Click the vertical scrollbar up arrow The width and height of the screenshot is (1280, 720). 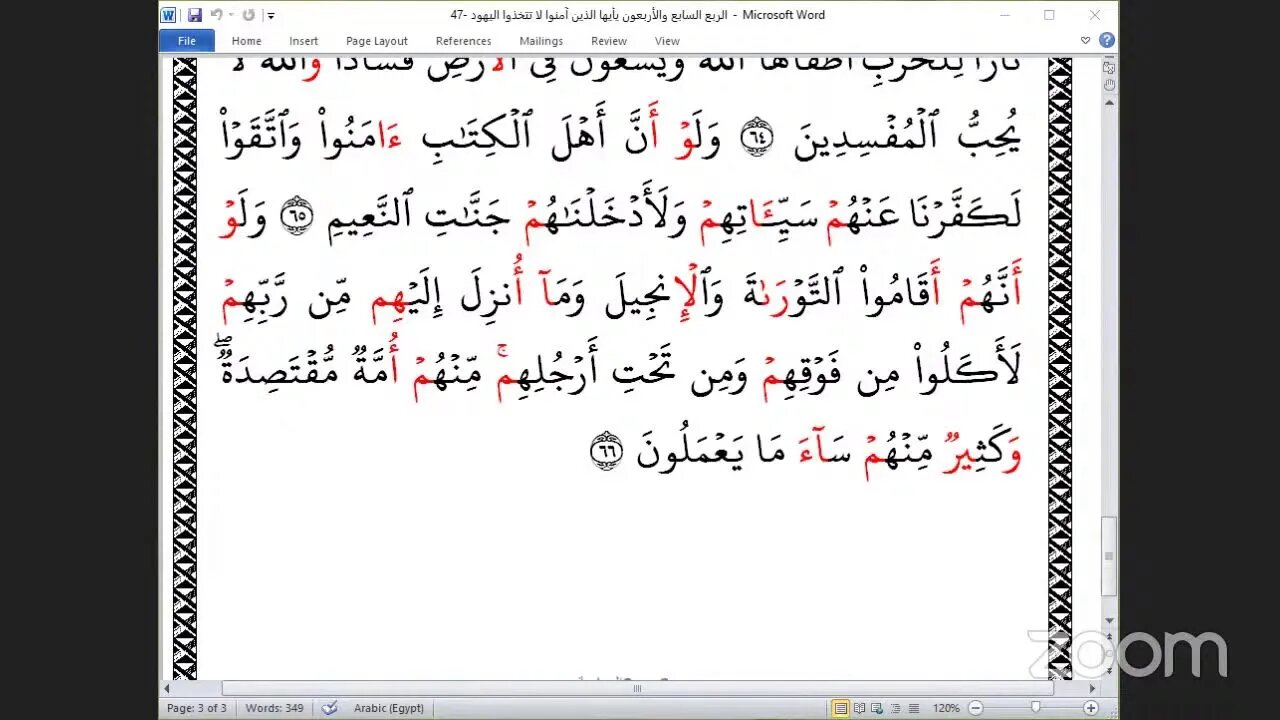pyautogui.click(x=1108, y=103)
